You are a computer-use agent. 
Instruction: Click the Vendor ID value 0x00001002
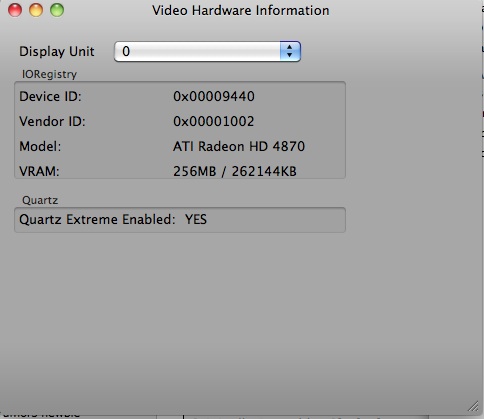coord(213,121)
